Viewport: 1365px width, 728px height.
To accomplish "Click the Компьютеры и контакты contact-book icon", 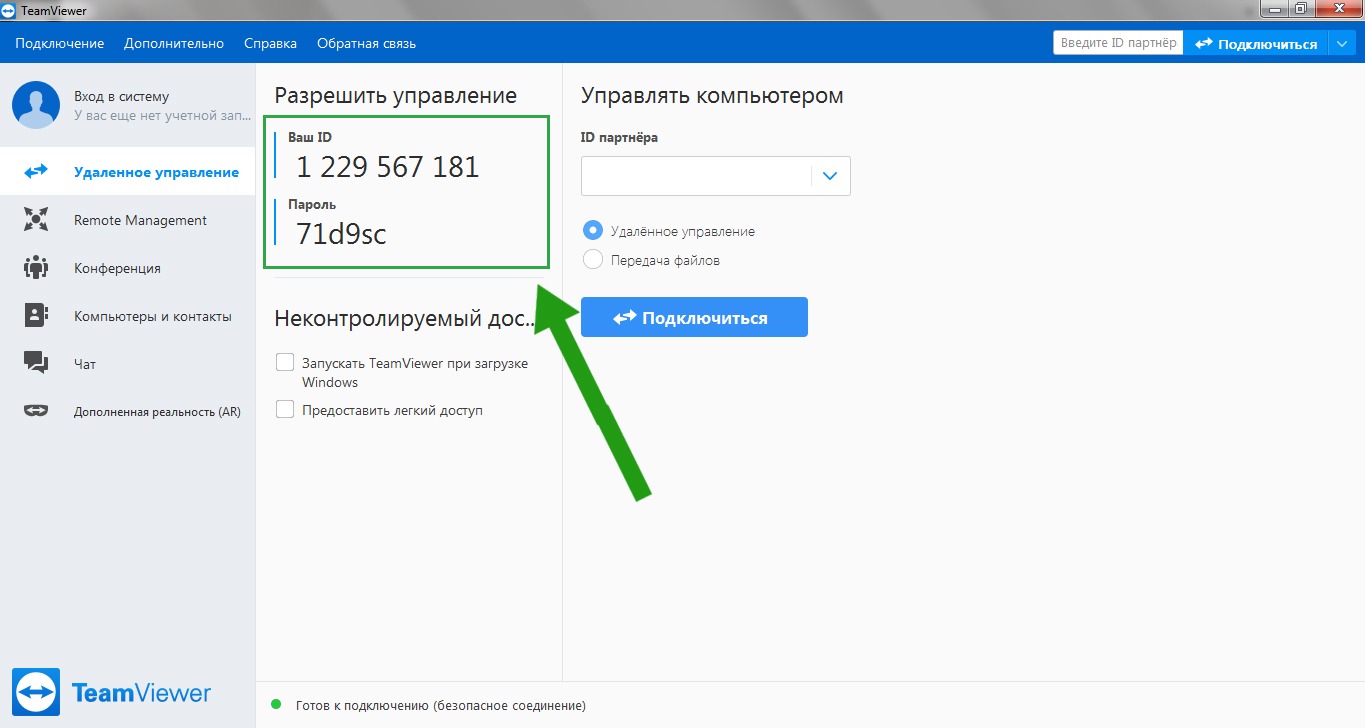I will point(36,316).
